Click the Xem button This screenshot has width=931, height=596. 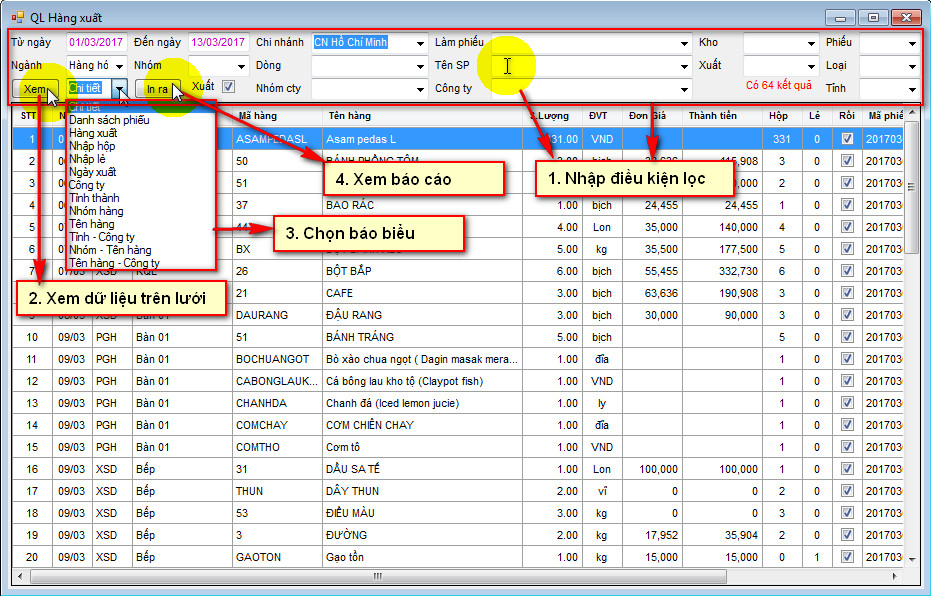(x=35, y=89)
